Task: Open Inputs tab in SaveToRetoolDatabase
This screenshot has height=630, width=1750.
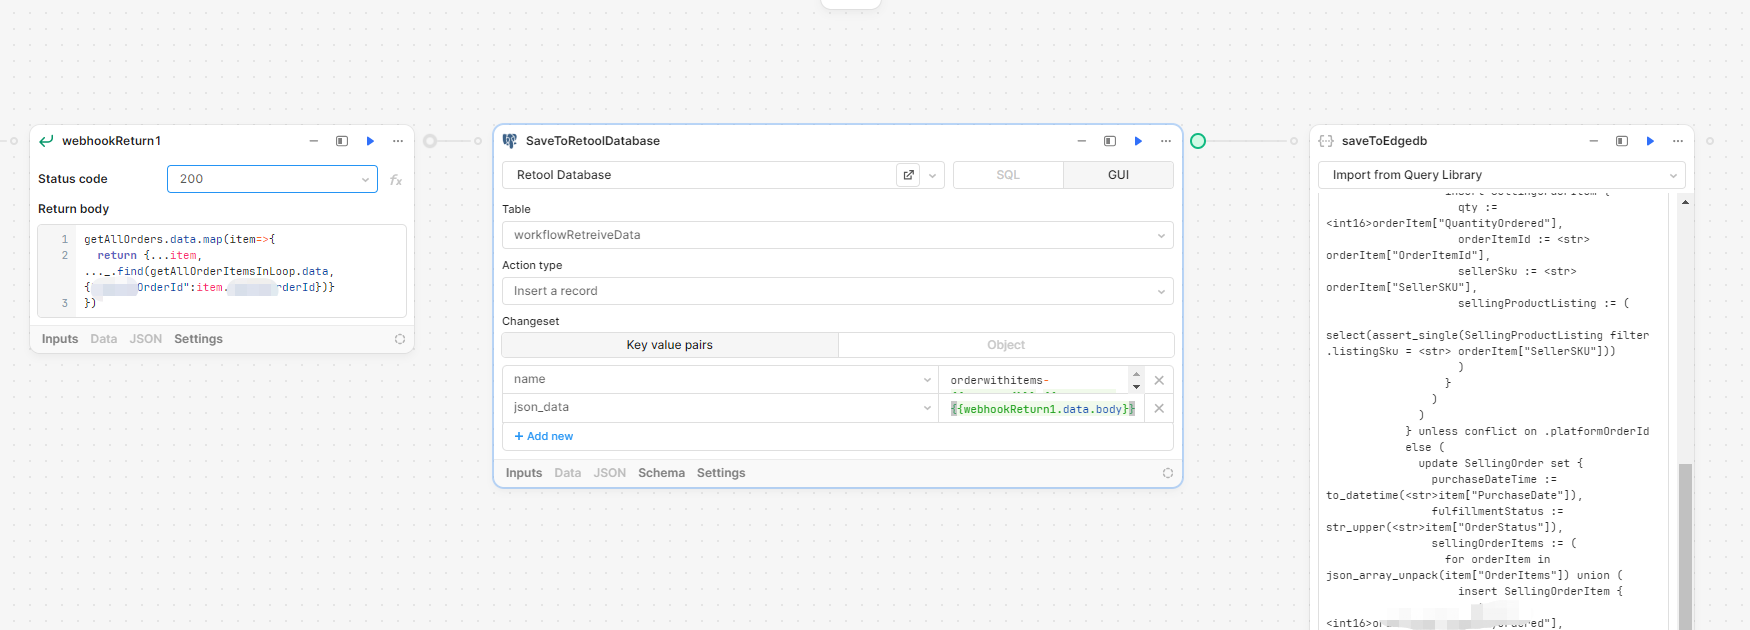Action: pos(524,473)
